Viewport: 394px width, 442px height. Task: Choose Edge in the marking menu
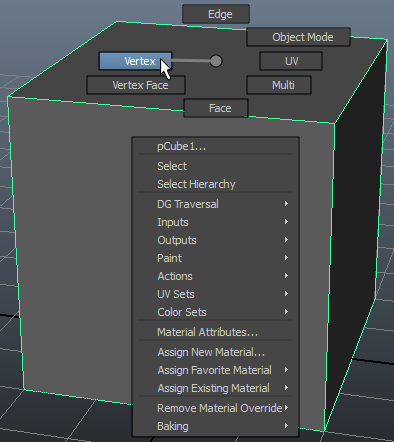coord(216,14)
